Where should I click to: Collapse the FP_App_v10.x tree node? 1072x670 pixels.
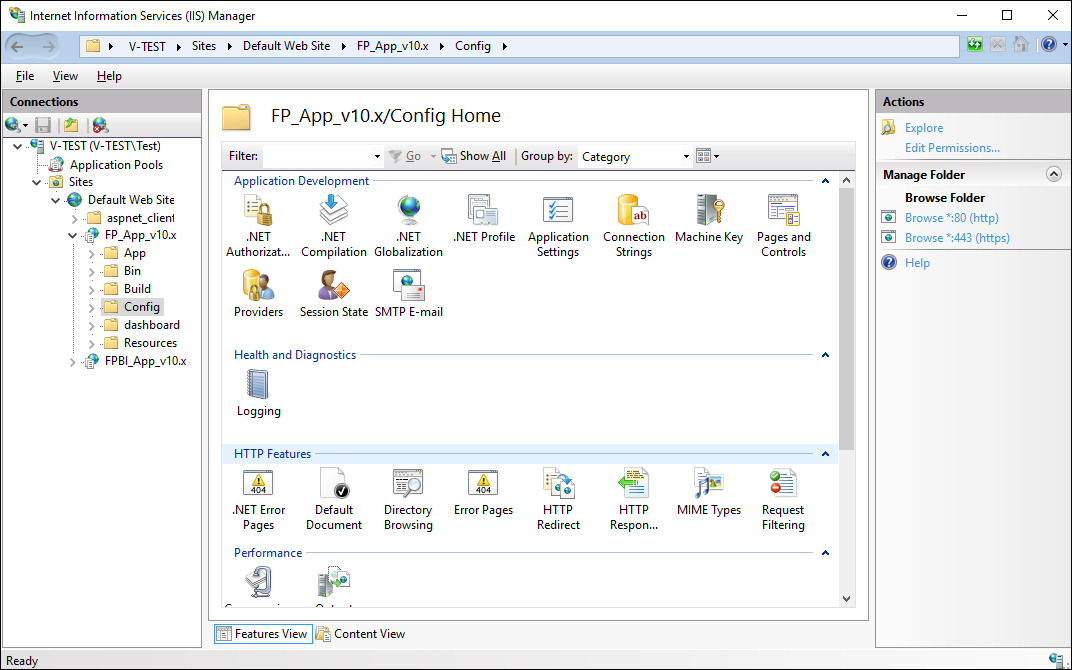(72, 235)
